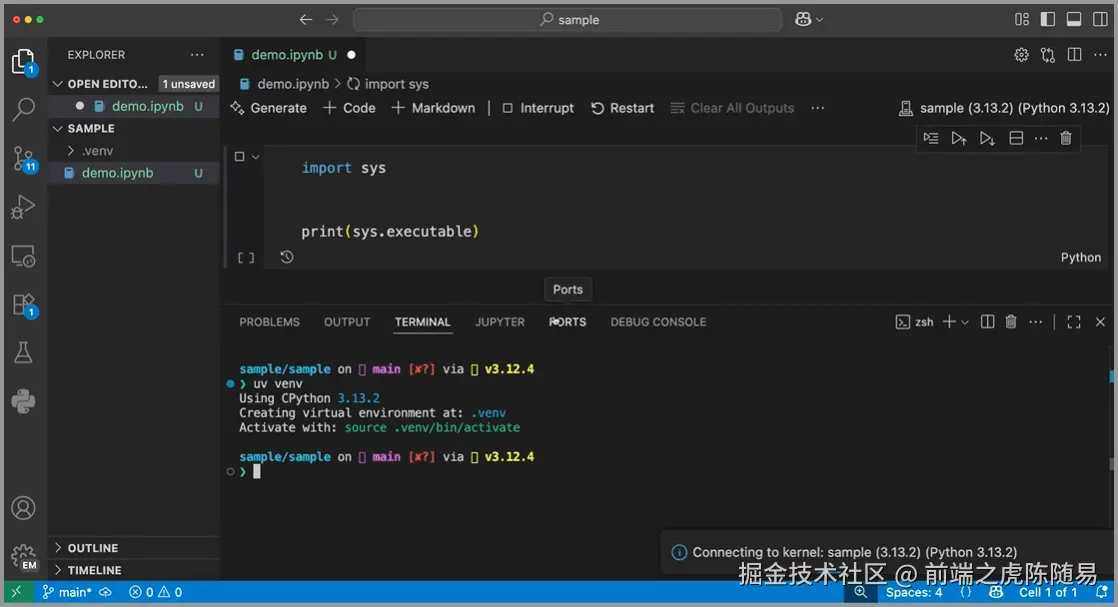Open the new terminal launch profile dropdown
This screenshot has width=1118, height=607.
click(x=965, y=322)
